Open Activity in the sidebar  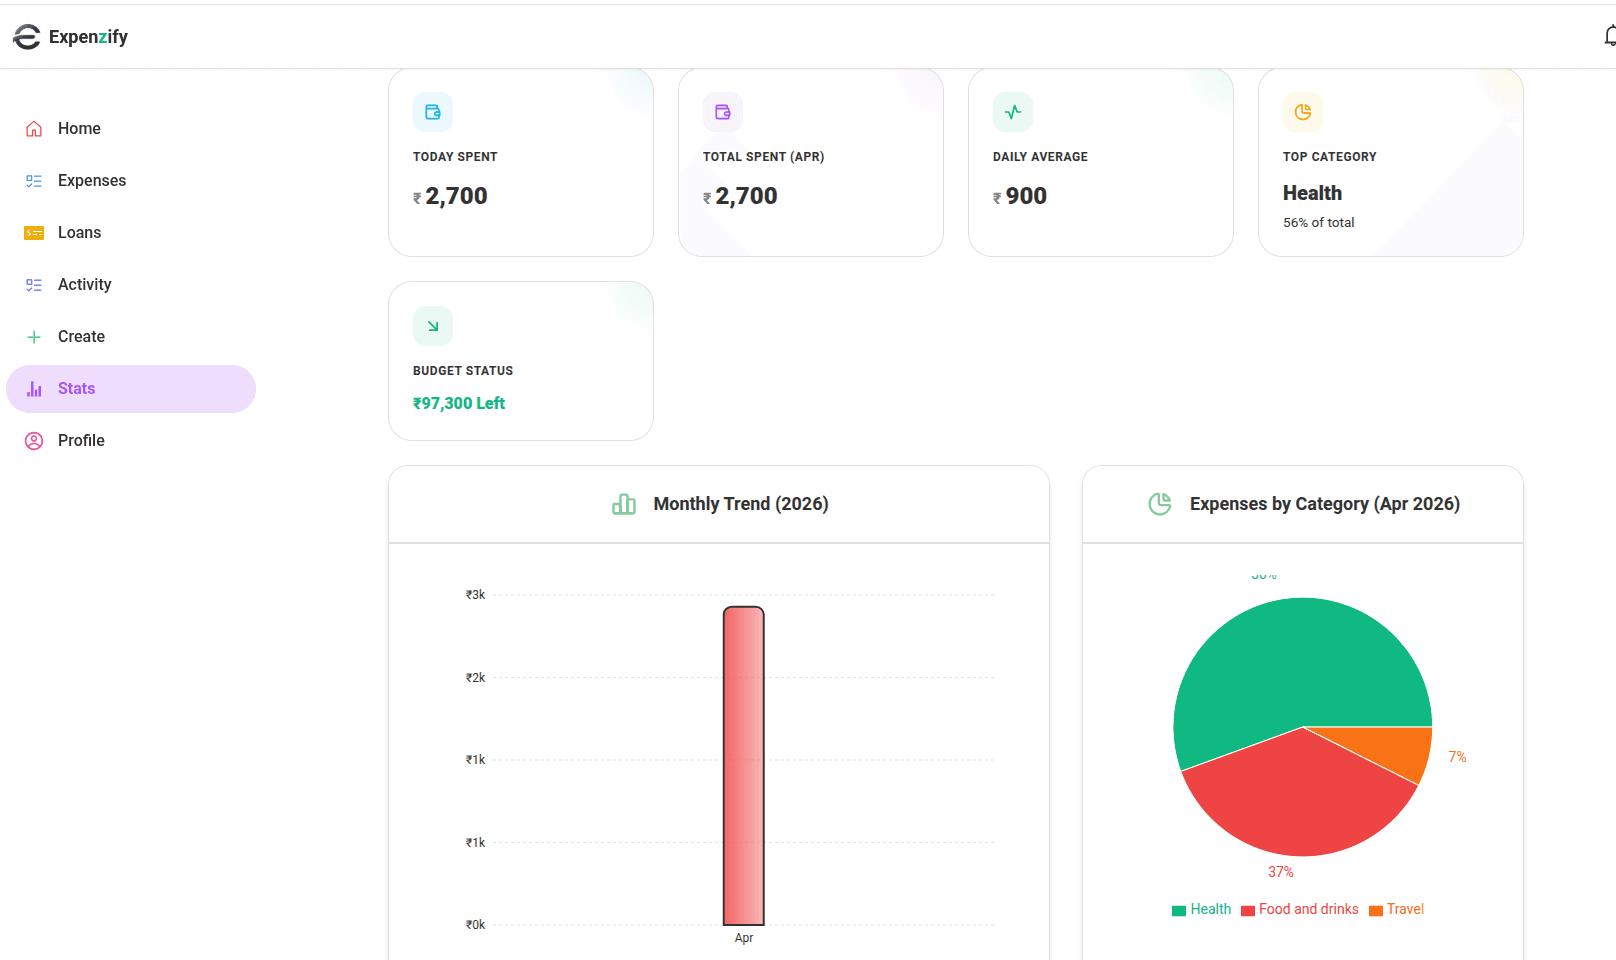84,284
